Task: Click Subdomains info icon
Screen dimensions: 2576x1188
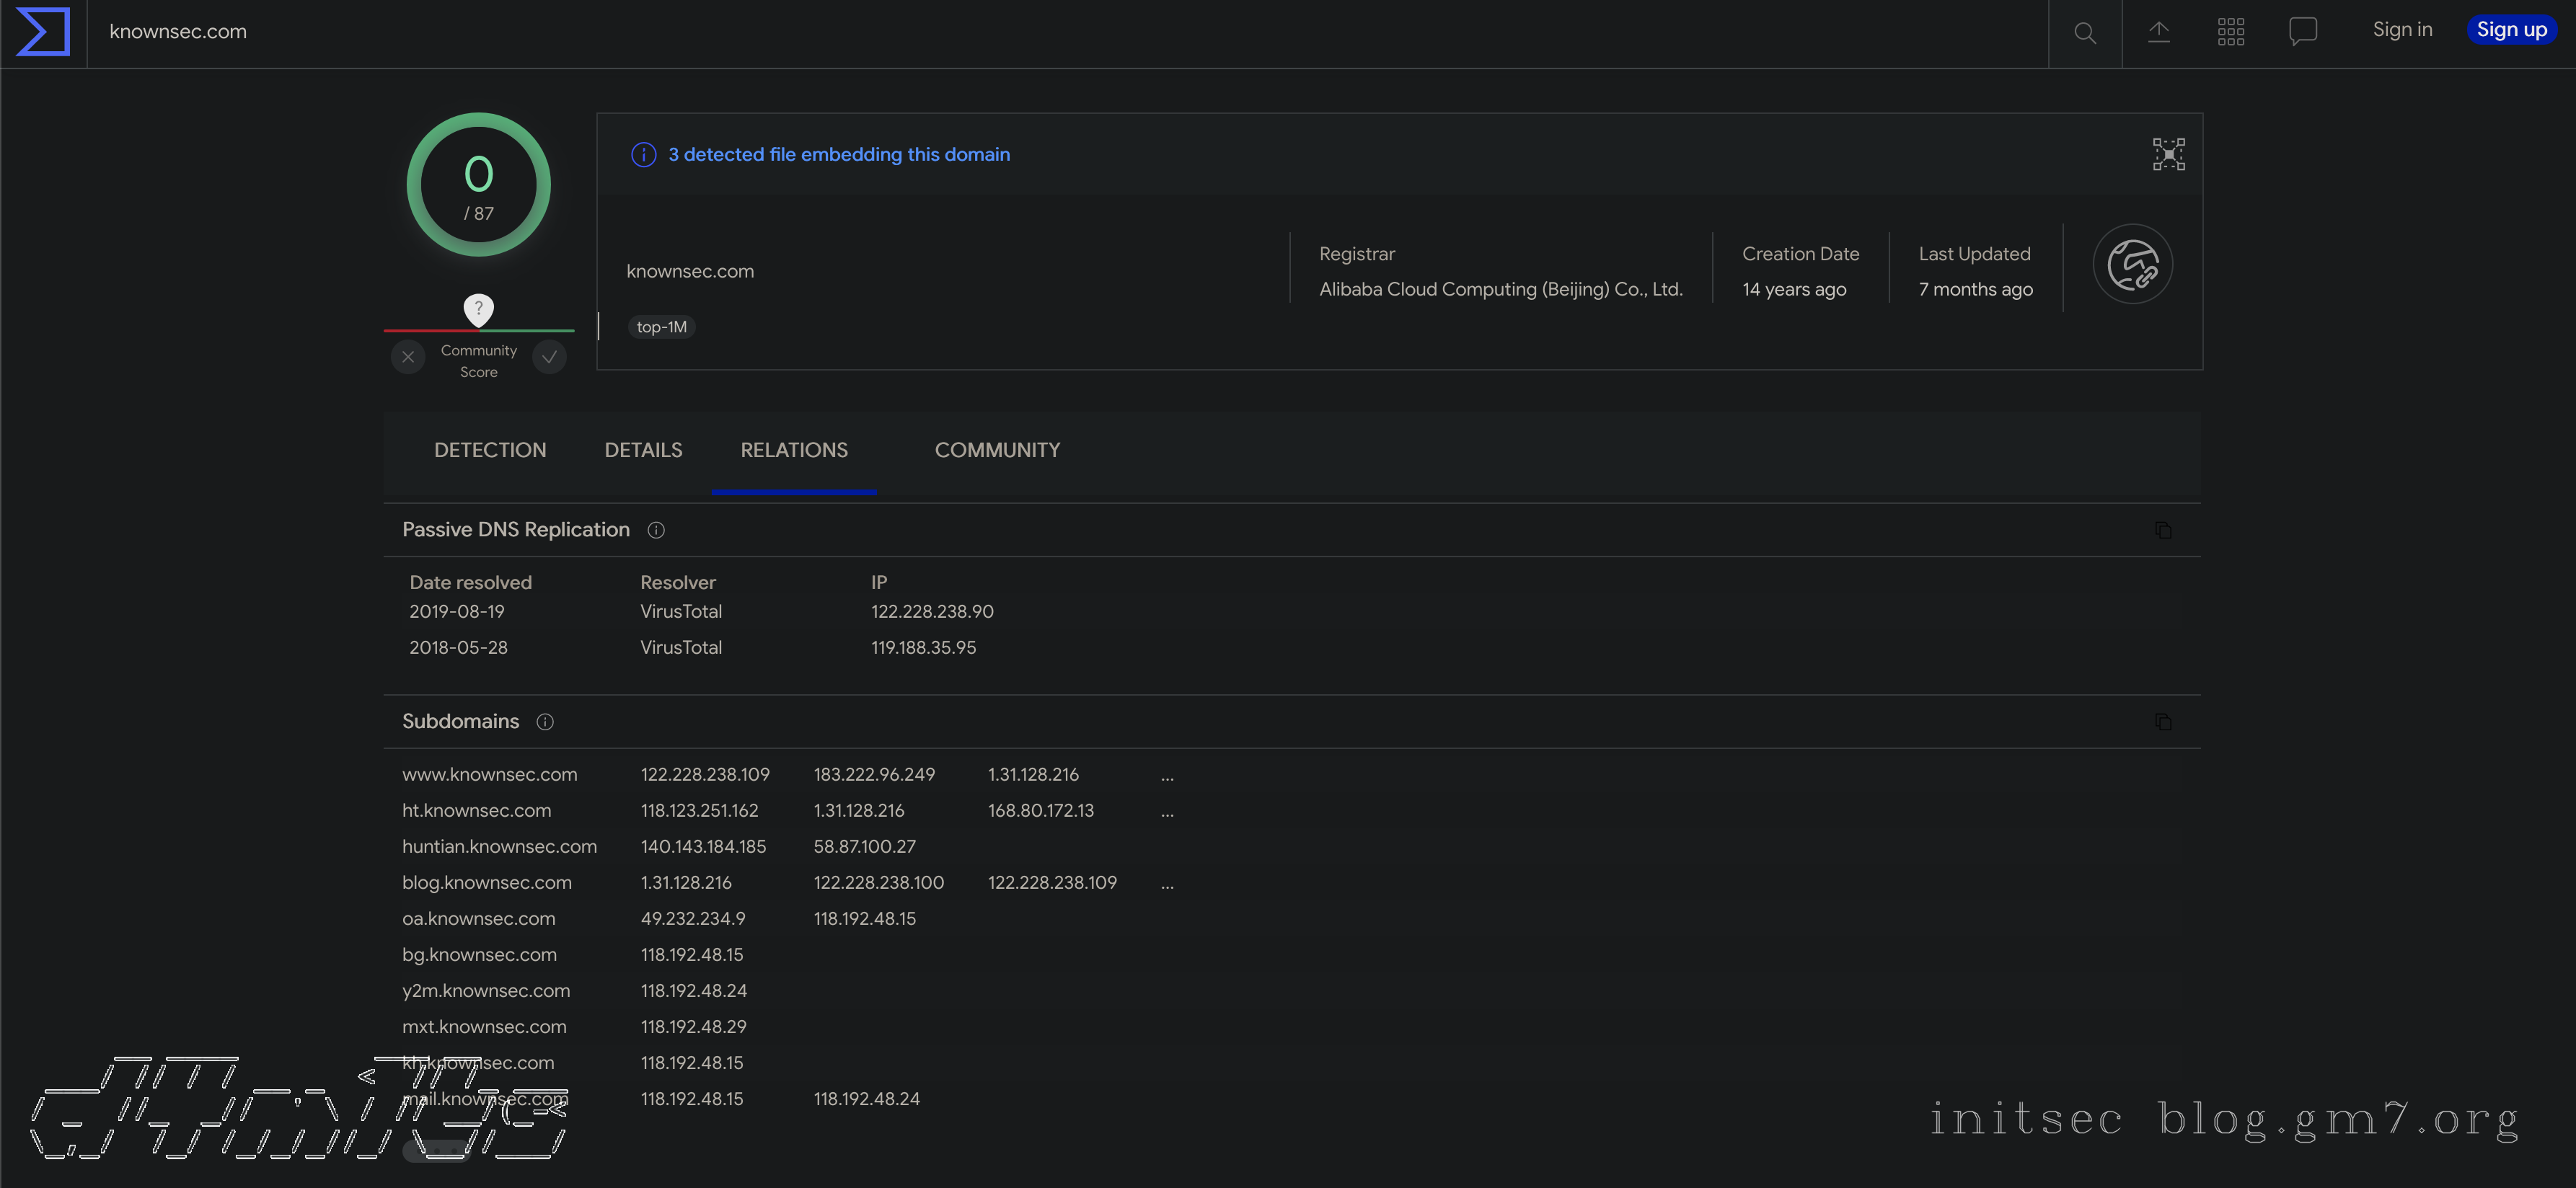Action: [545, 722]
